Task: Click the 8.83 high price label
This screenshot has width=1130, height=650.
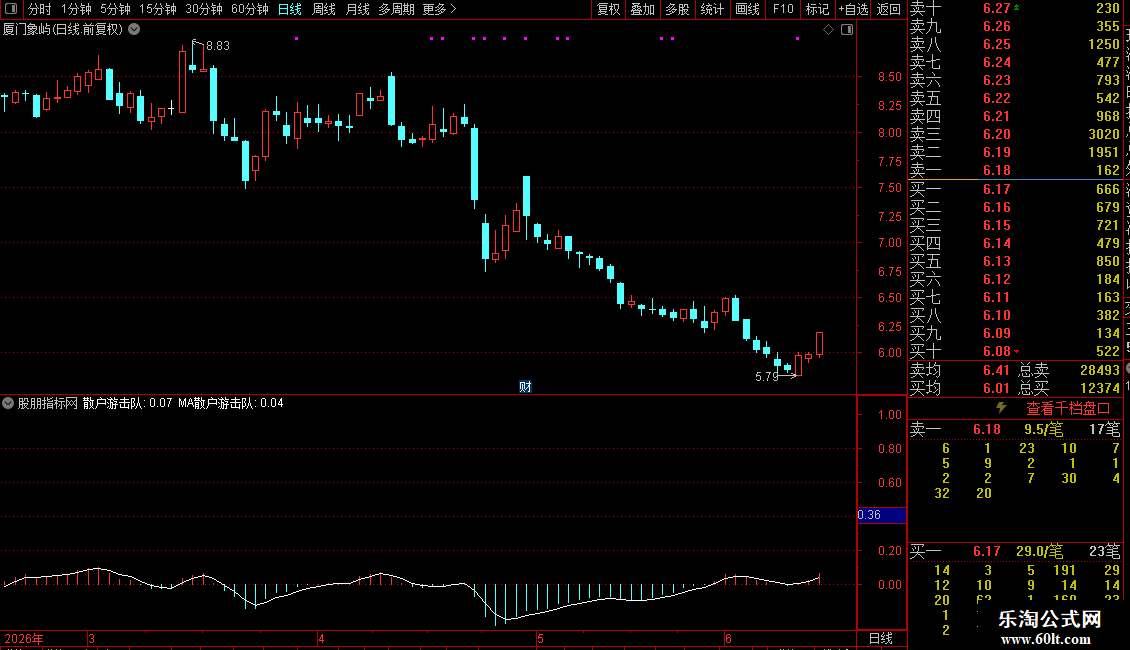Action: tap(218, 45)
